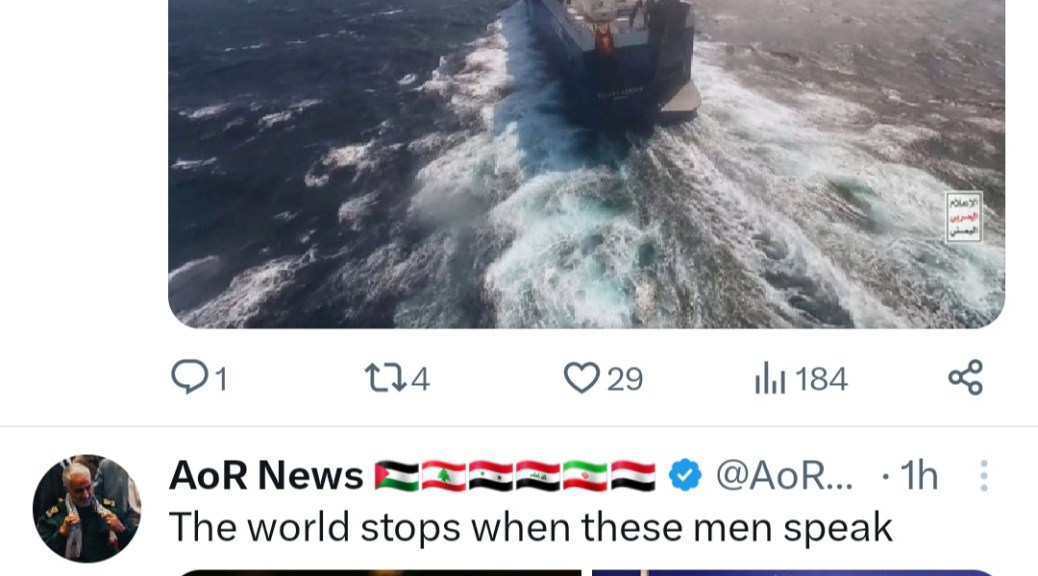
Task: Open the three-dot menu on AoR News tweet
Action: click(984, 476)
